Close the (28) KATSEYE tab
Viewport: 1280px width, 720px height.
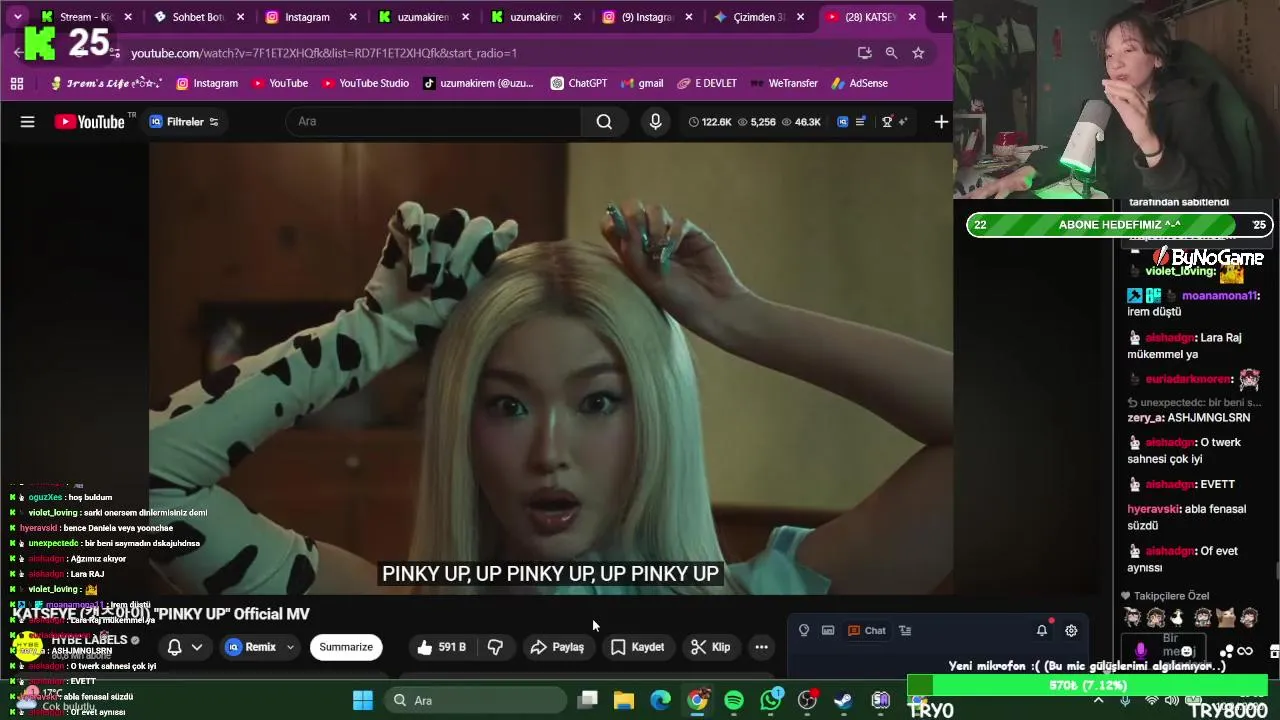(912, 17)
